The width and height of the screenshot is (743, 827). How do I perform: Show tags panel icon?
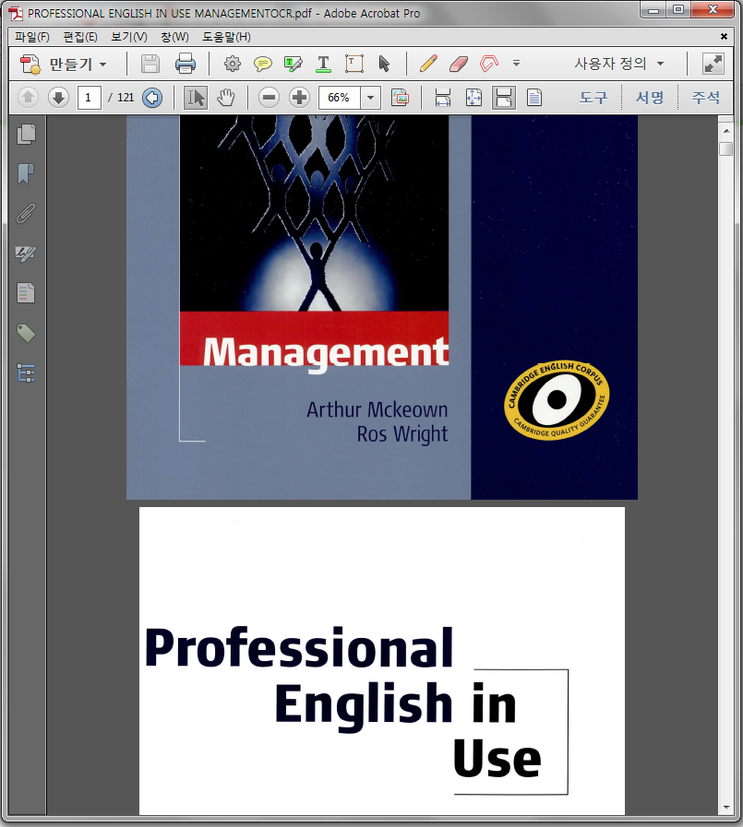coord(26,333)
